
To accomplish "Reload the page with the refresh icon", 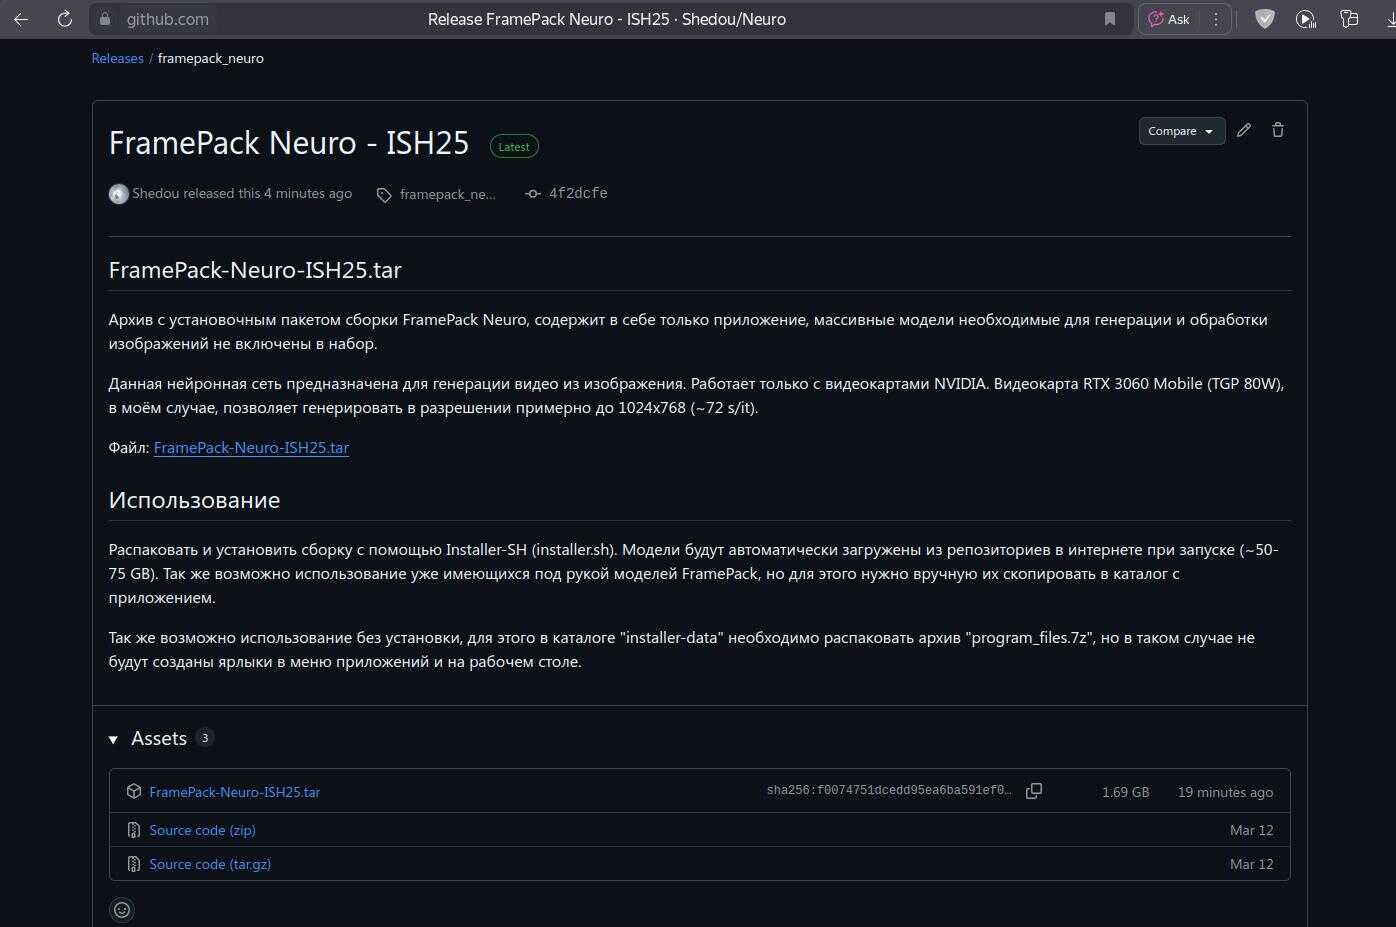I will pos(65,19).
